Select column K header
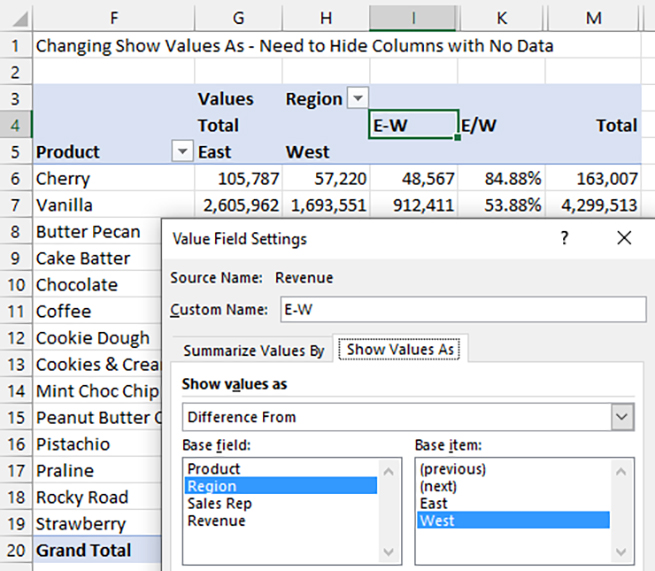The image size is (655, 571). tap(502, 18)
